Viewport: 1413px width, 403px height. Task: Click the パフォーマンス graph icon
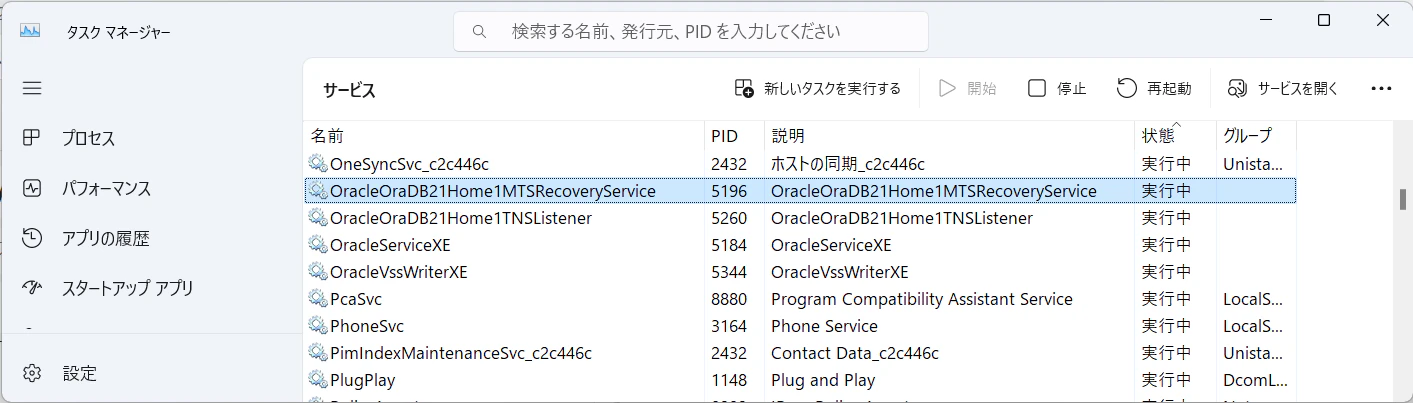pyautogui.click(x=32, y=188)
